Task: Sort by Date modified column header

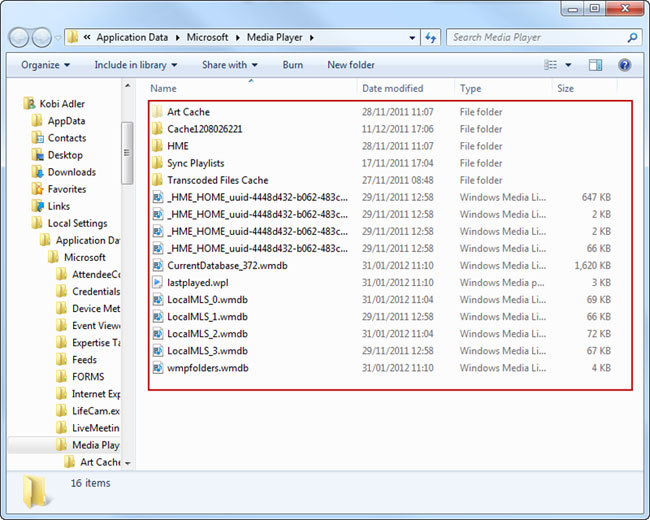Action: (392, 89)
